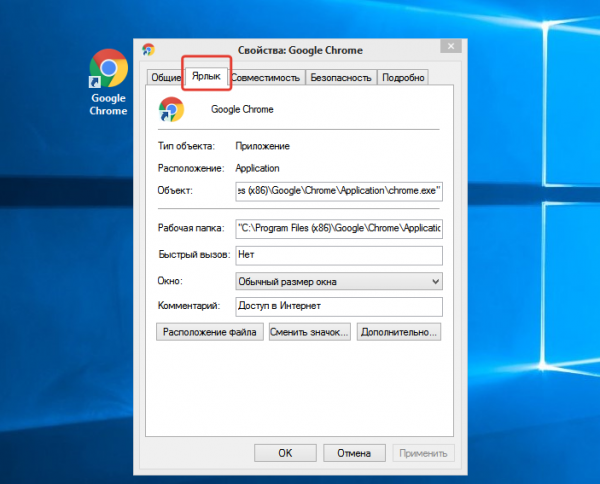
Task: Switch to the Общие tab
Action: click(x=166, y=78)
